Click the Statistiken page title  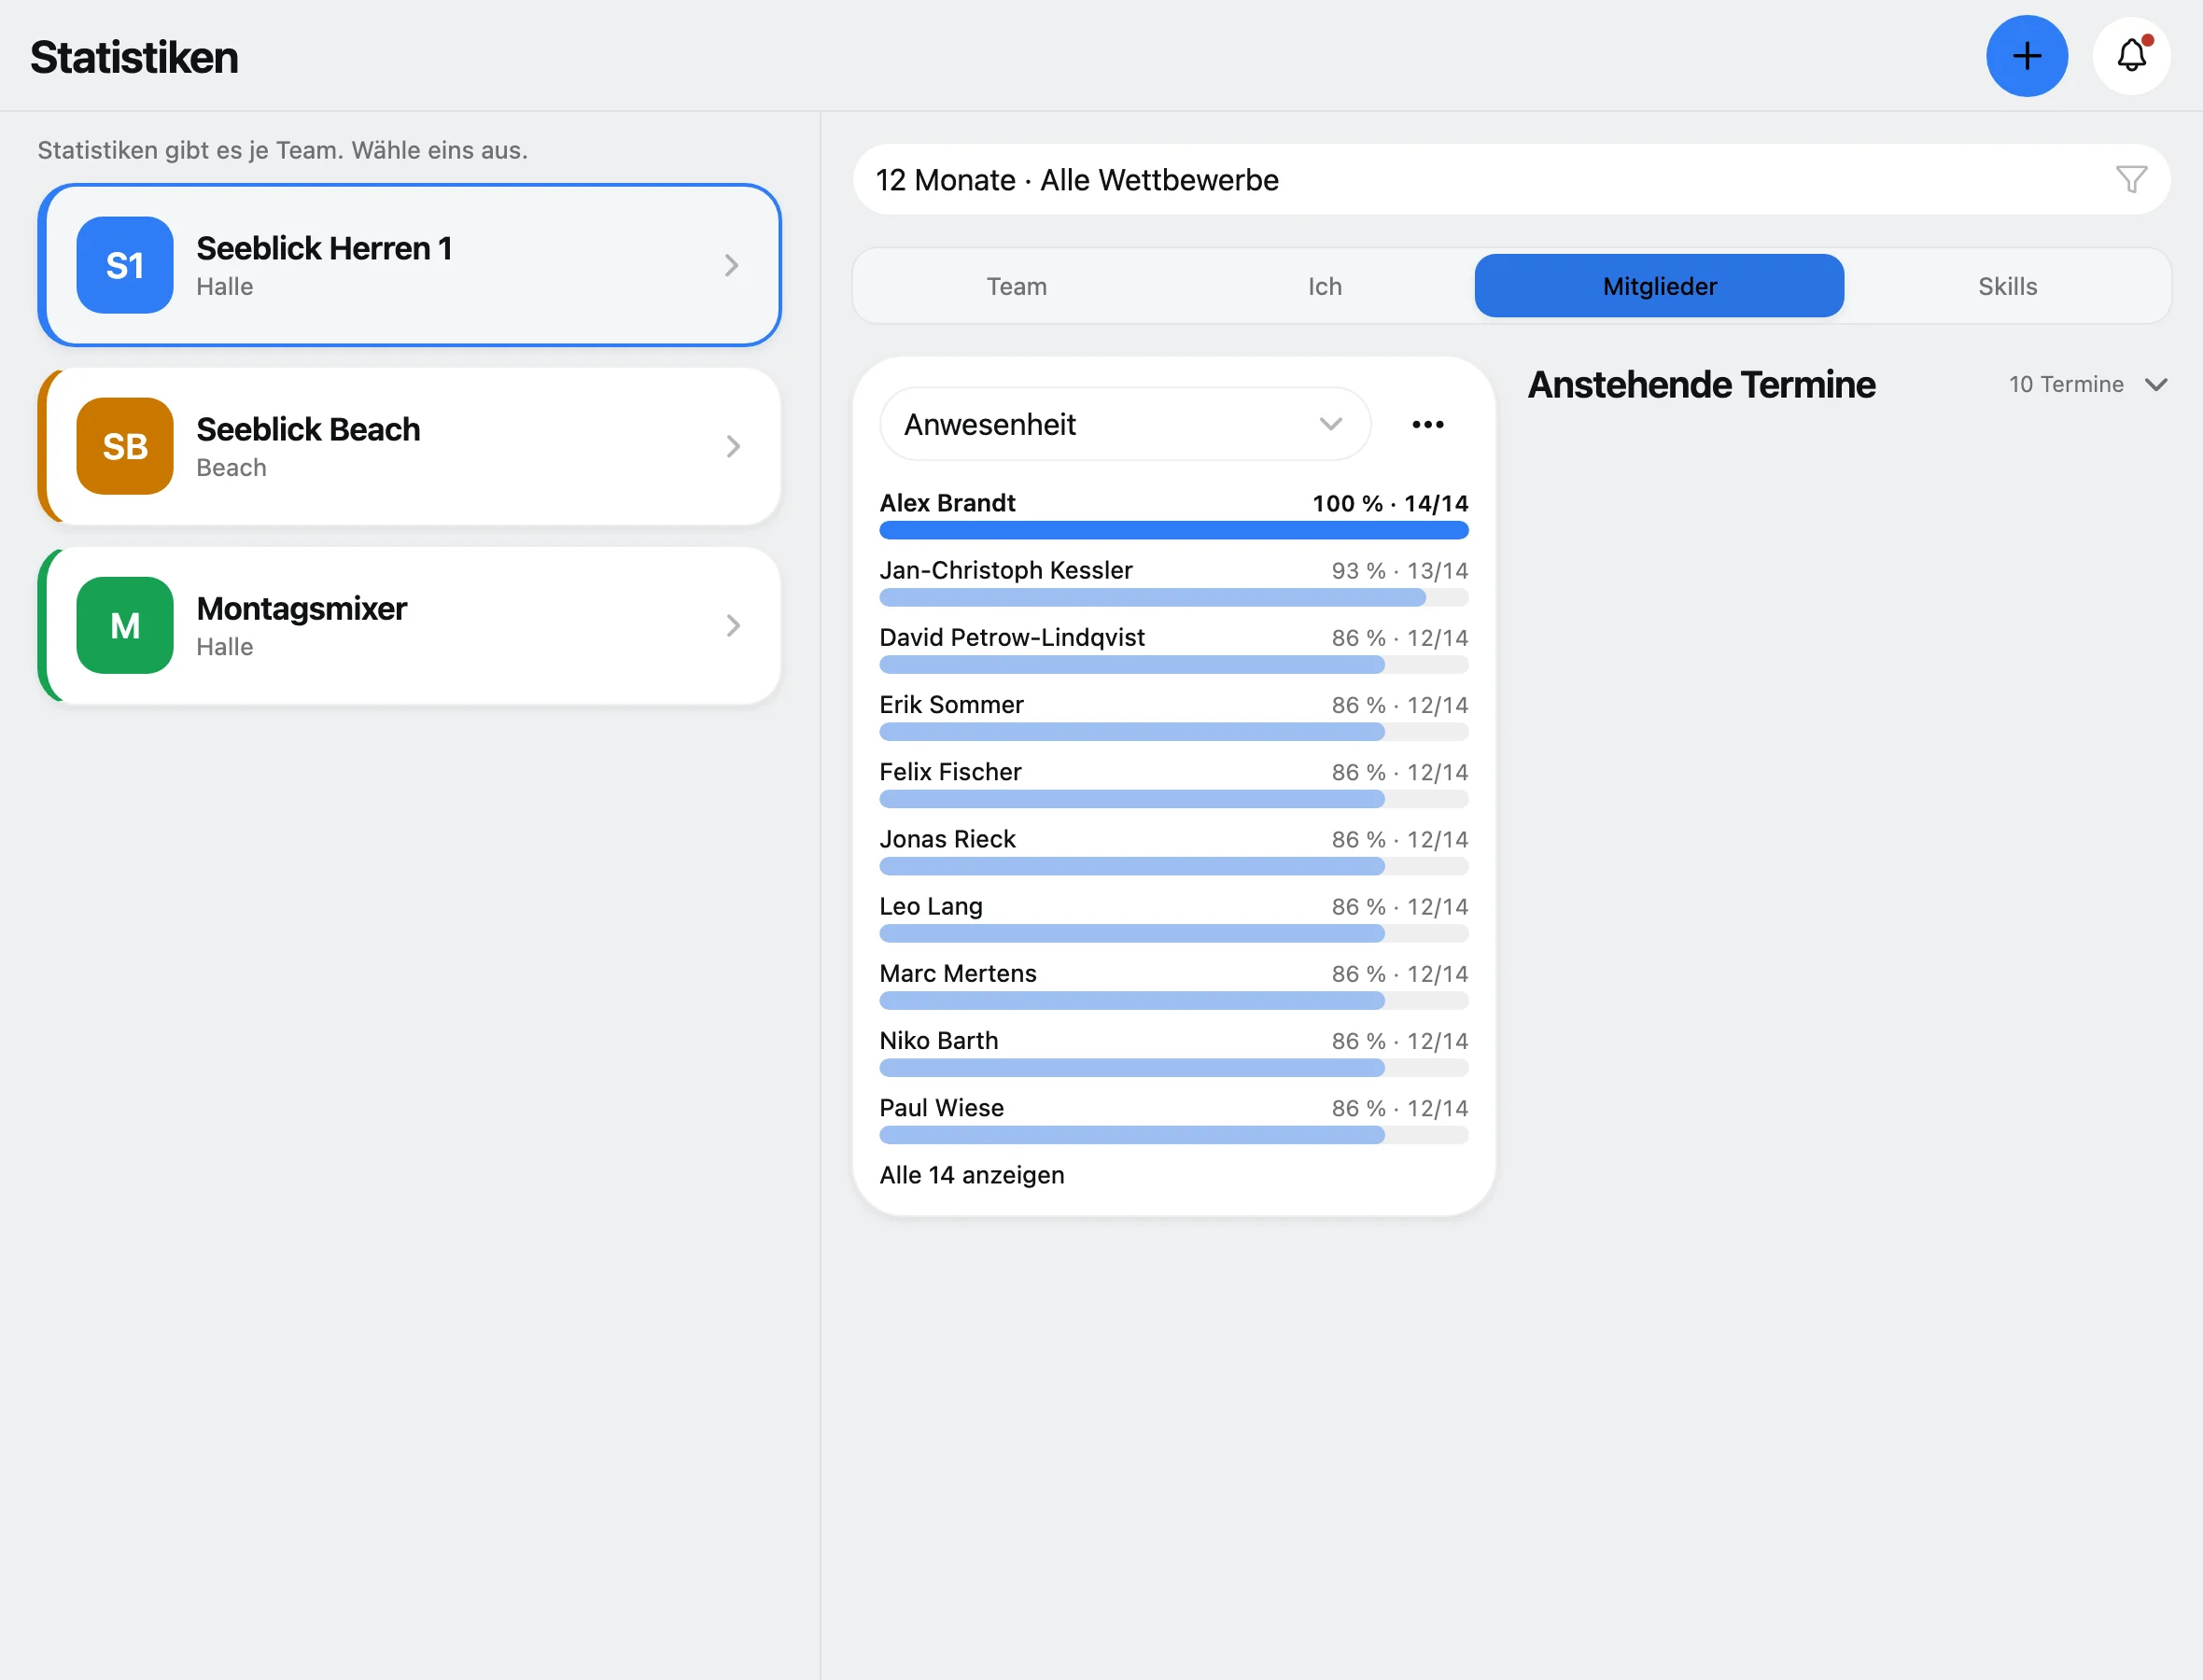click(134, 57)
